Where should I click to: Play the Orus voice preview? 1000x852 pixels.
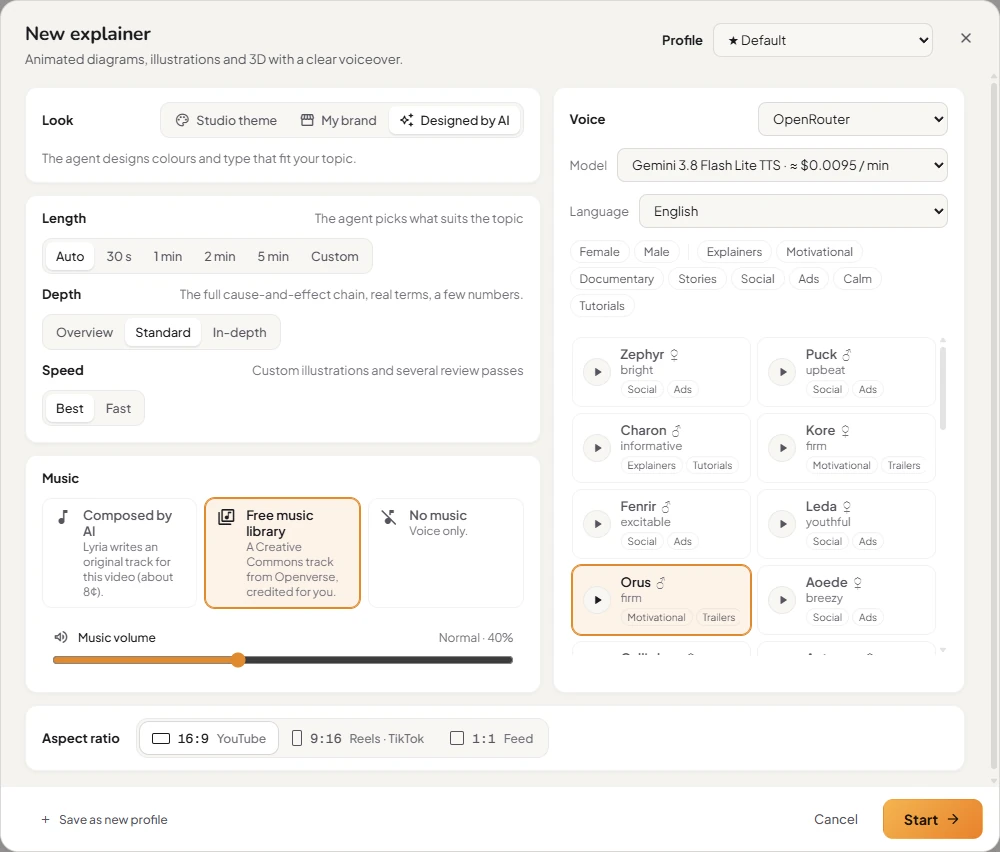click(x=598, y=599)
